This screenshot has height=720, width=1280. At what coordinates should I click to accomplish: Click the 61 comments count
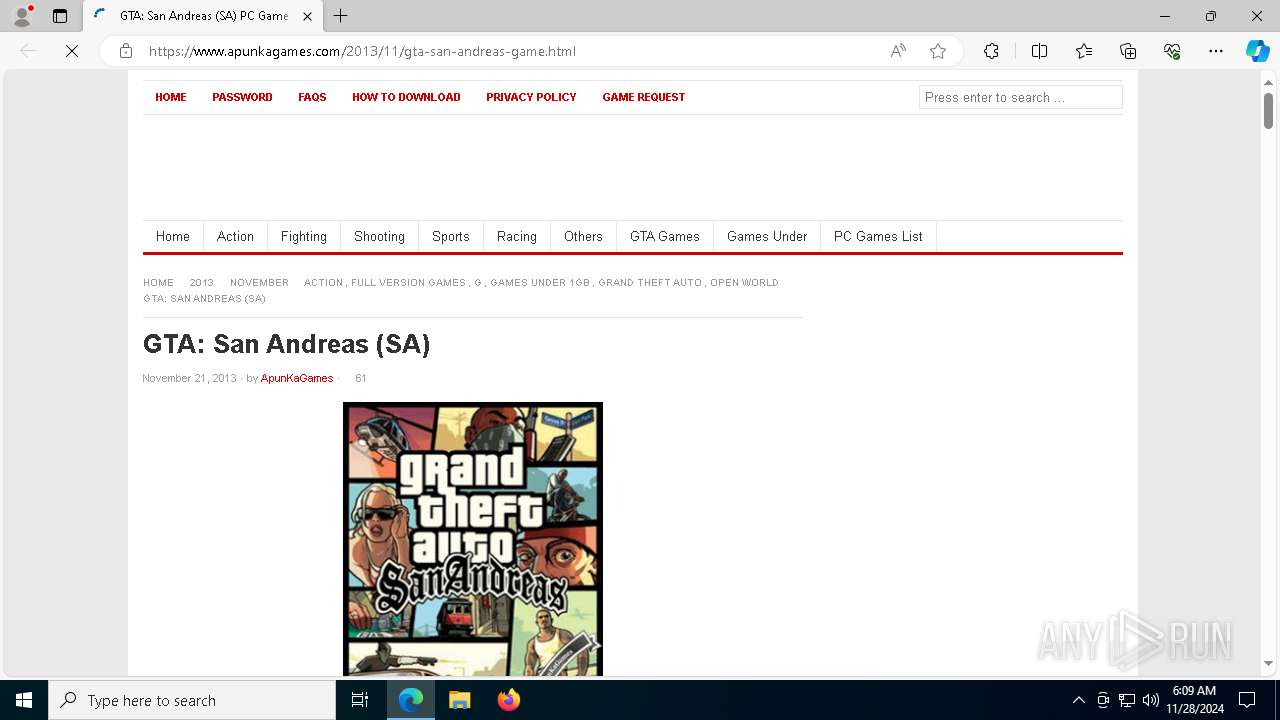click(x=361, y=378)
